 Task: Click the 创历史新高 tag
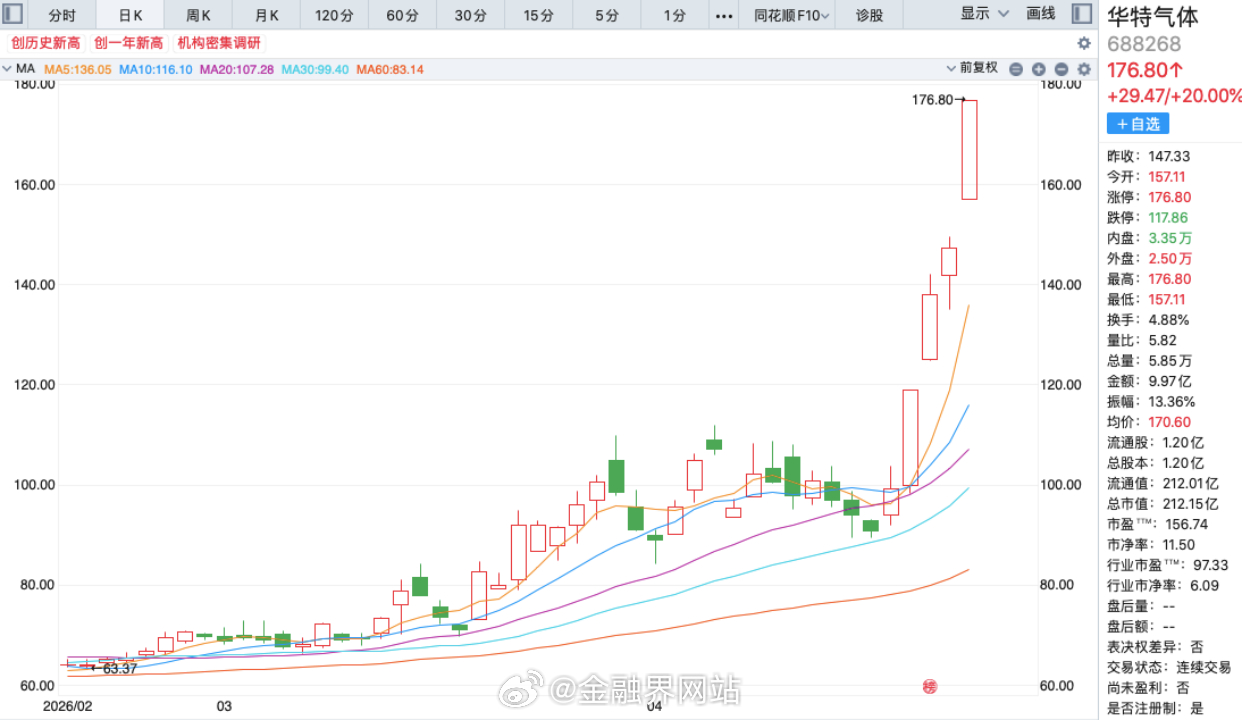(x=45, y=43)
